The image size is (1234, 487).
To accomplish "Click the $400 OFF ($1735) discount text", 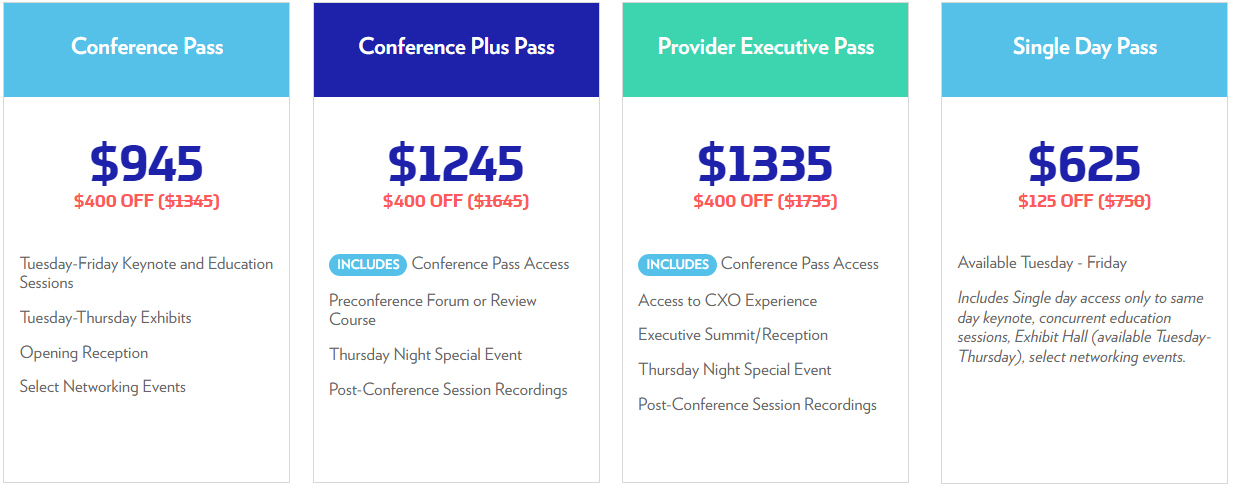I will [x=766, y=201].
